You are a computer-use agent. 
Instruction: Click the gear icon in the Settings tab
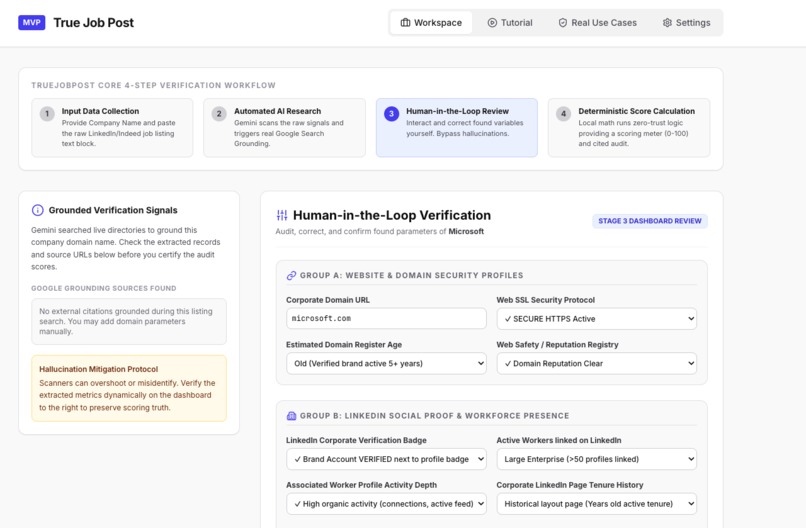point(667,23)
